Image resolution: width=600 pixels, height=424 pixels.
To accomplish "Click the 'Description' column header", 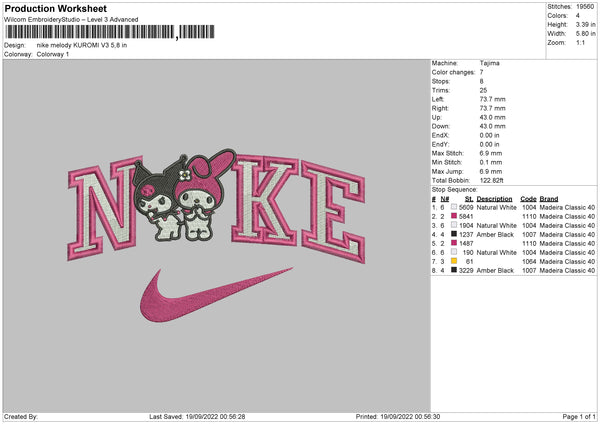I will click(x=494, y=199).
